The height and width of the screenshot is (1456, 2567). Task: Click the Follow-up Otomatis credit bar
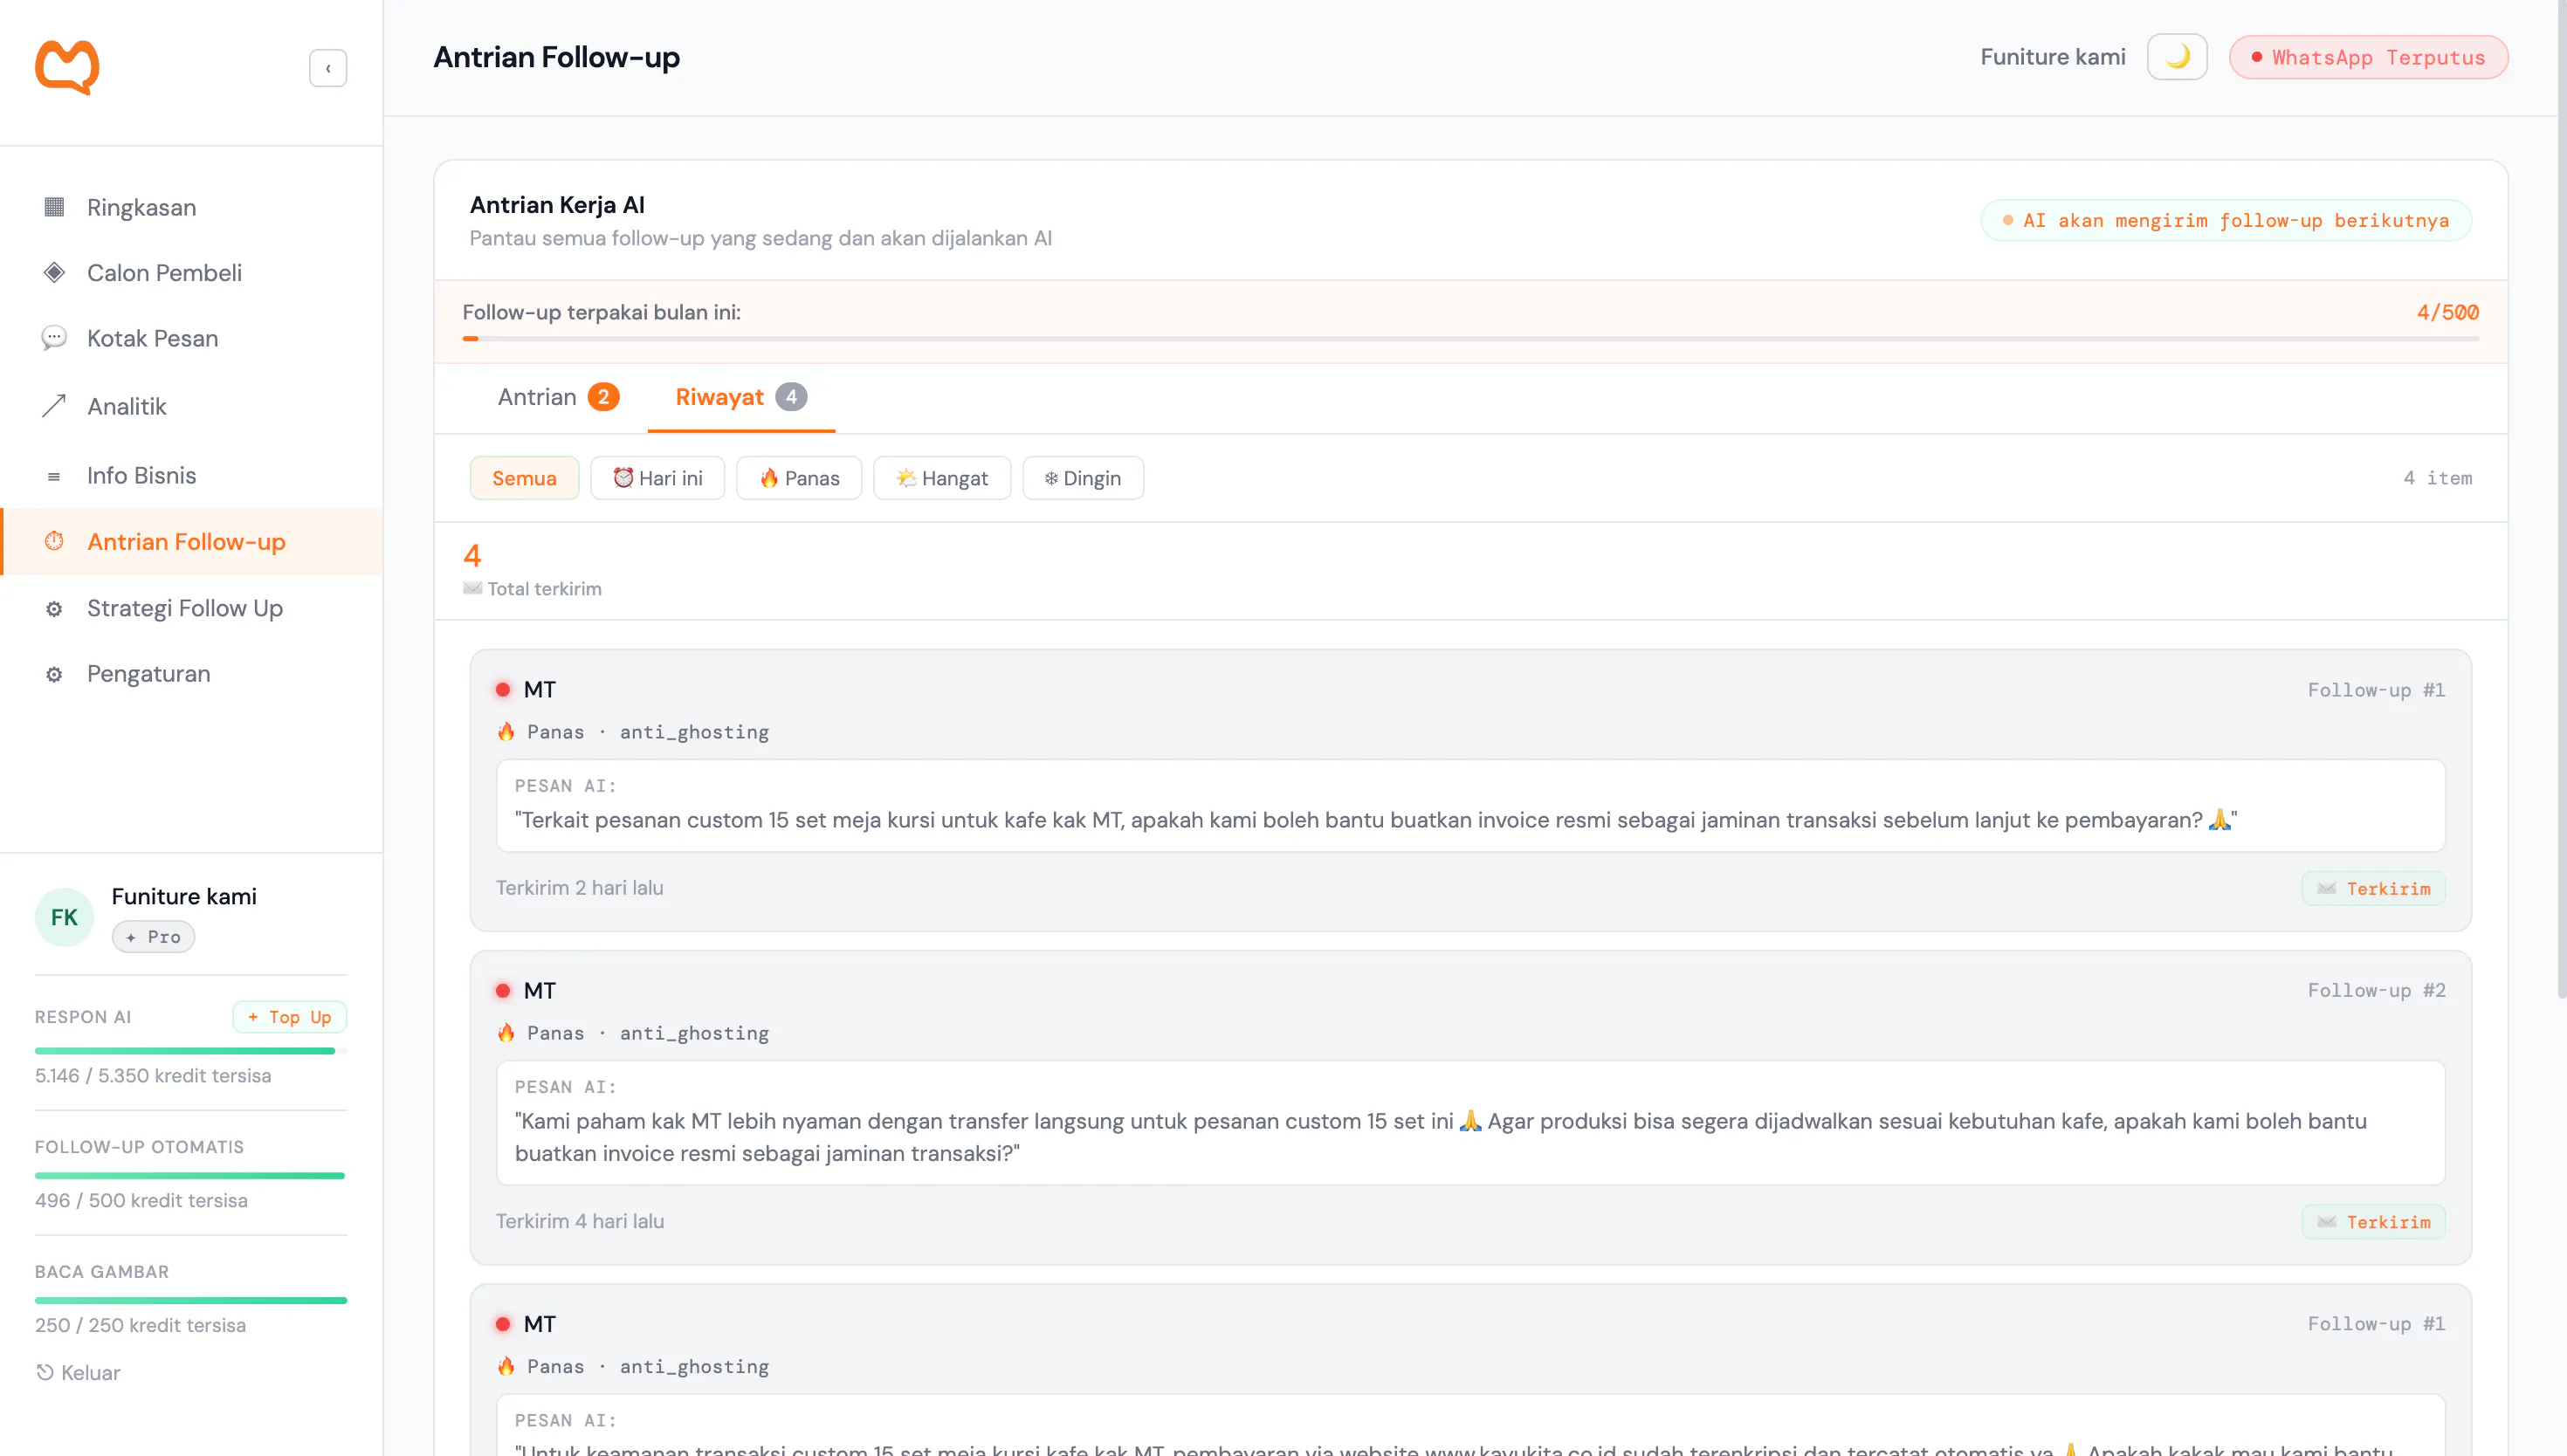coord(191,1176)
